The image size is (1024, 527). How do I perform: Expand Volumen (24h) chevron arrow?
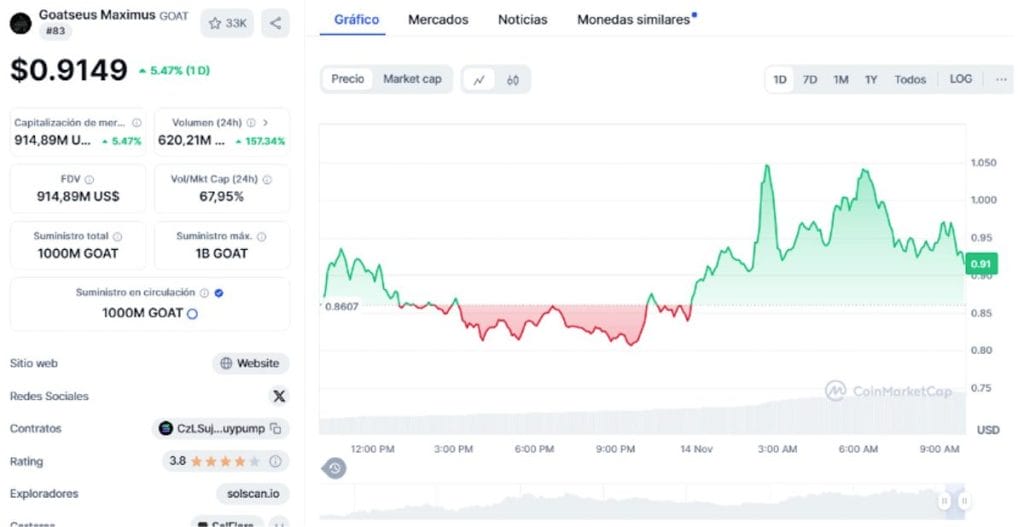(265, 123)
